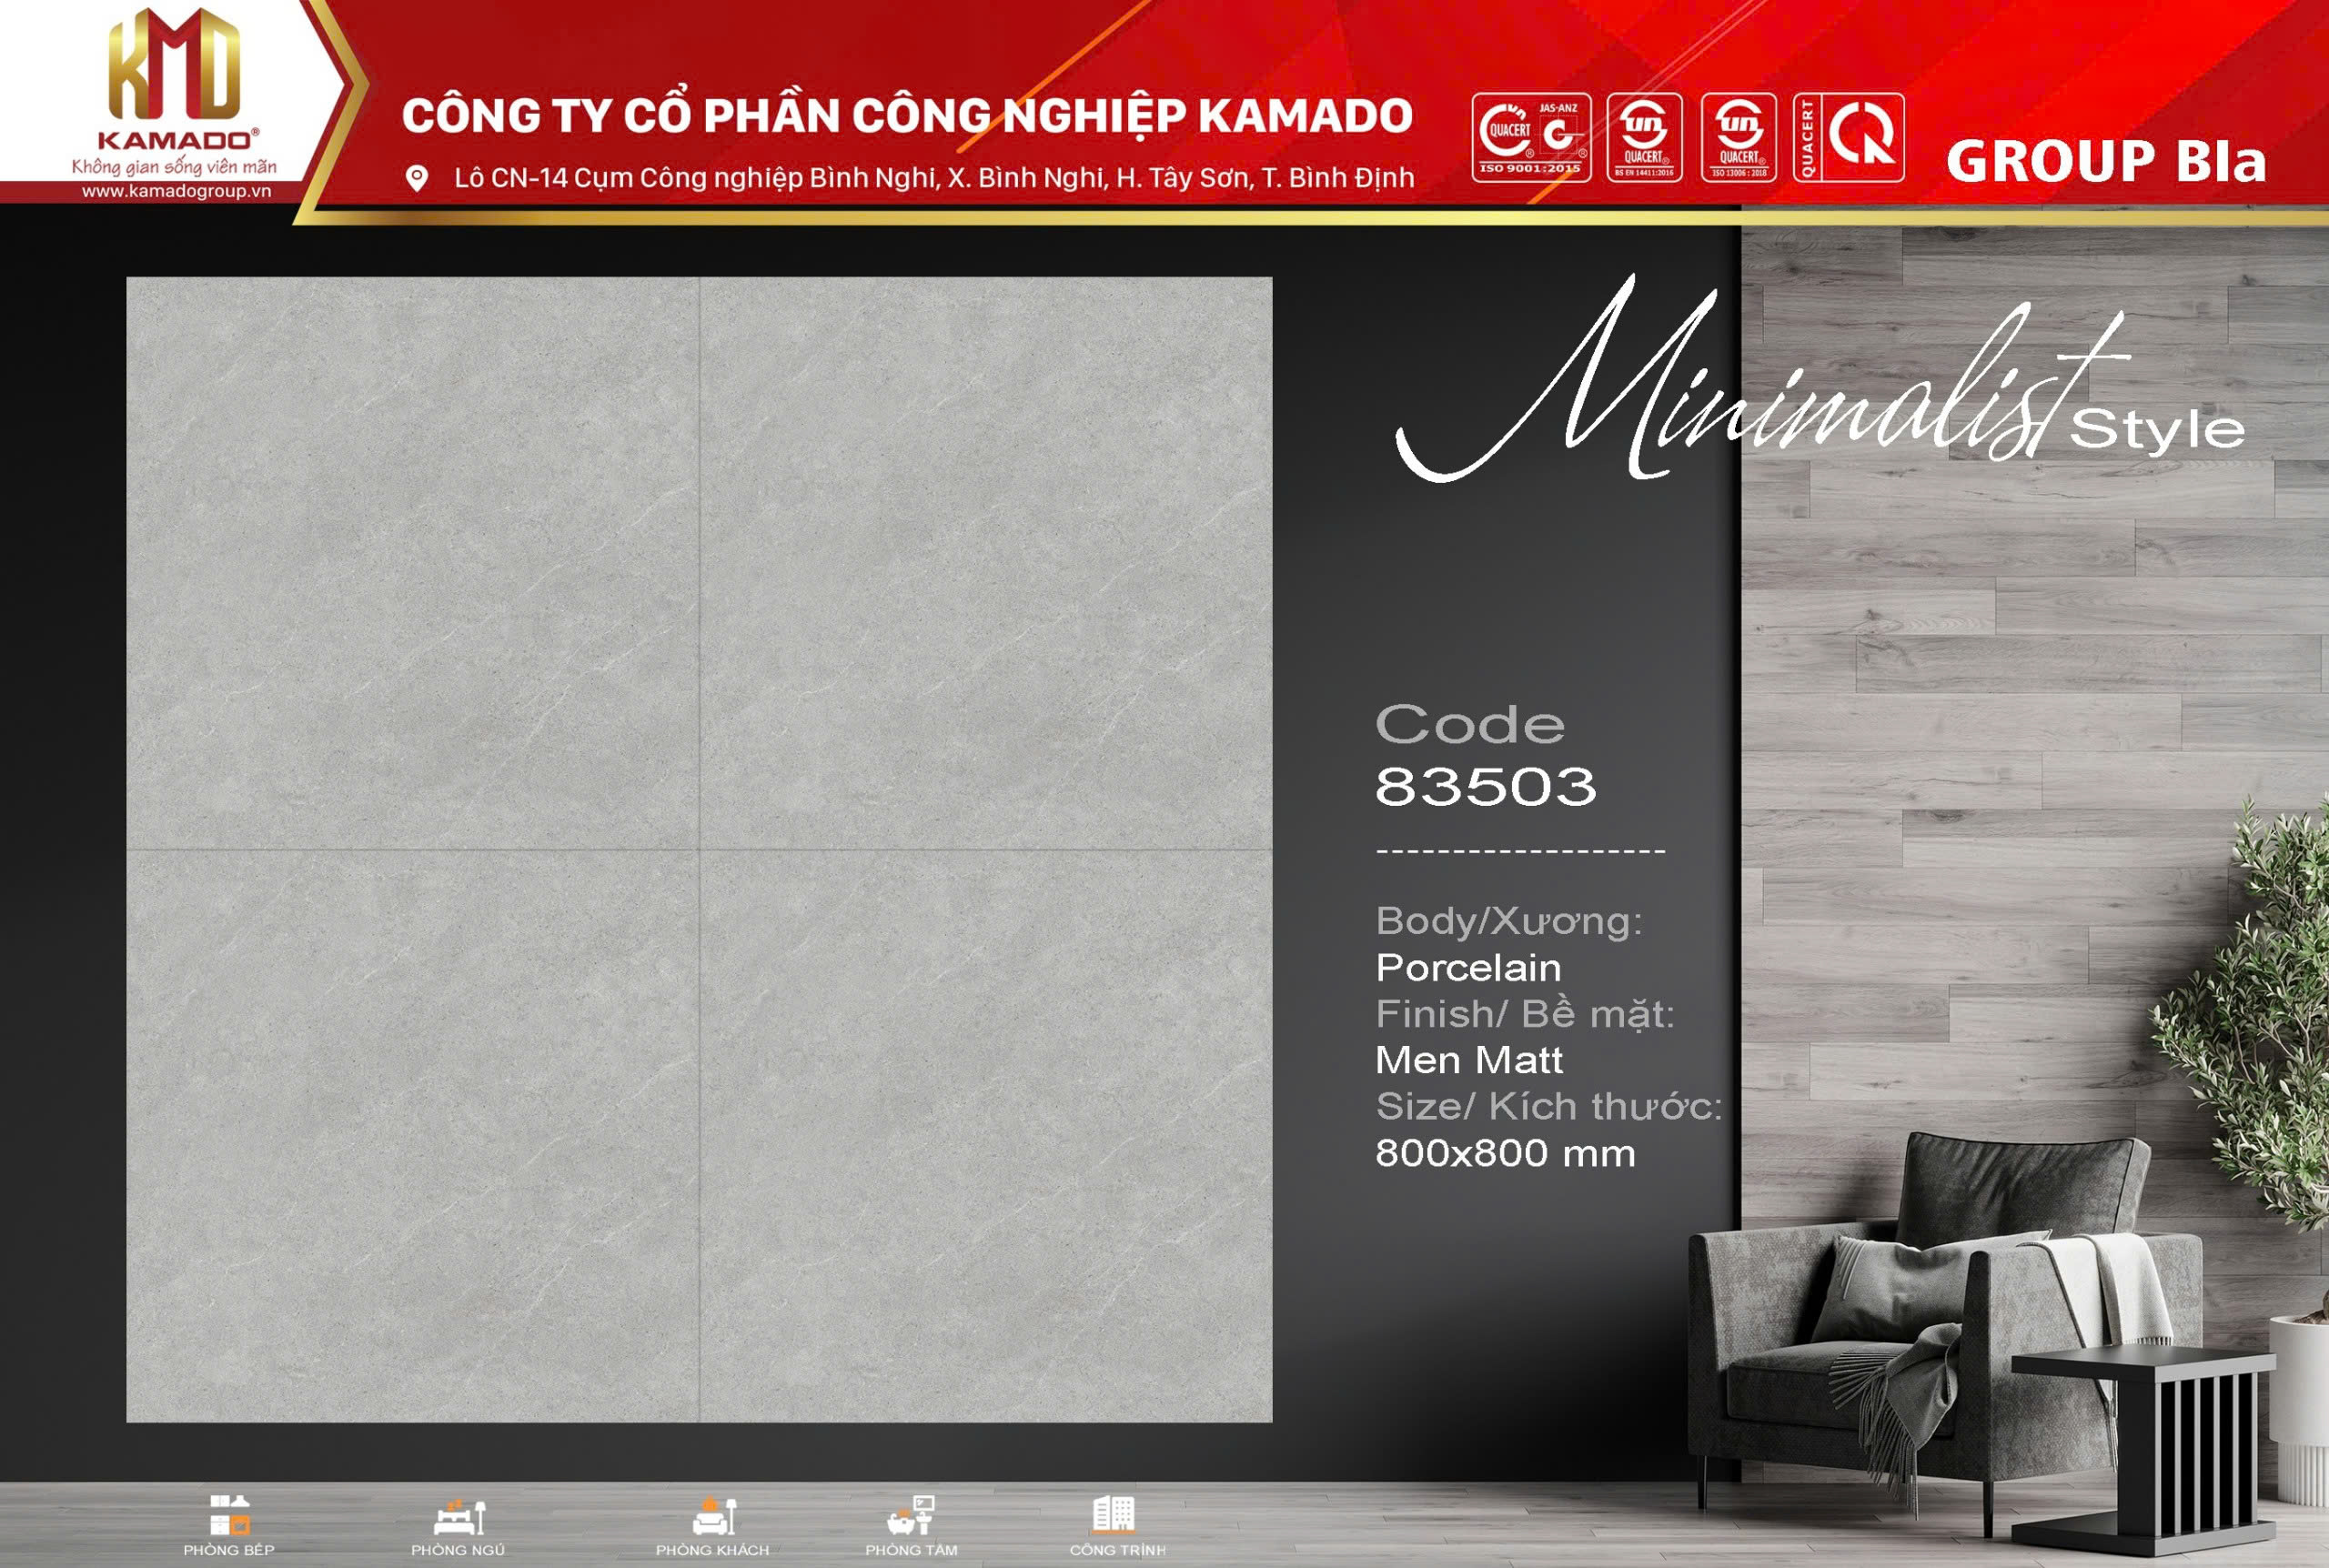
Task: Click the address line Lô CN-14 Cụm Công nghiệp
Action: 934,178
